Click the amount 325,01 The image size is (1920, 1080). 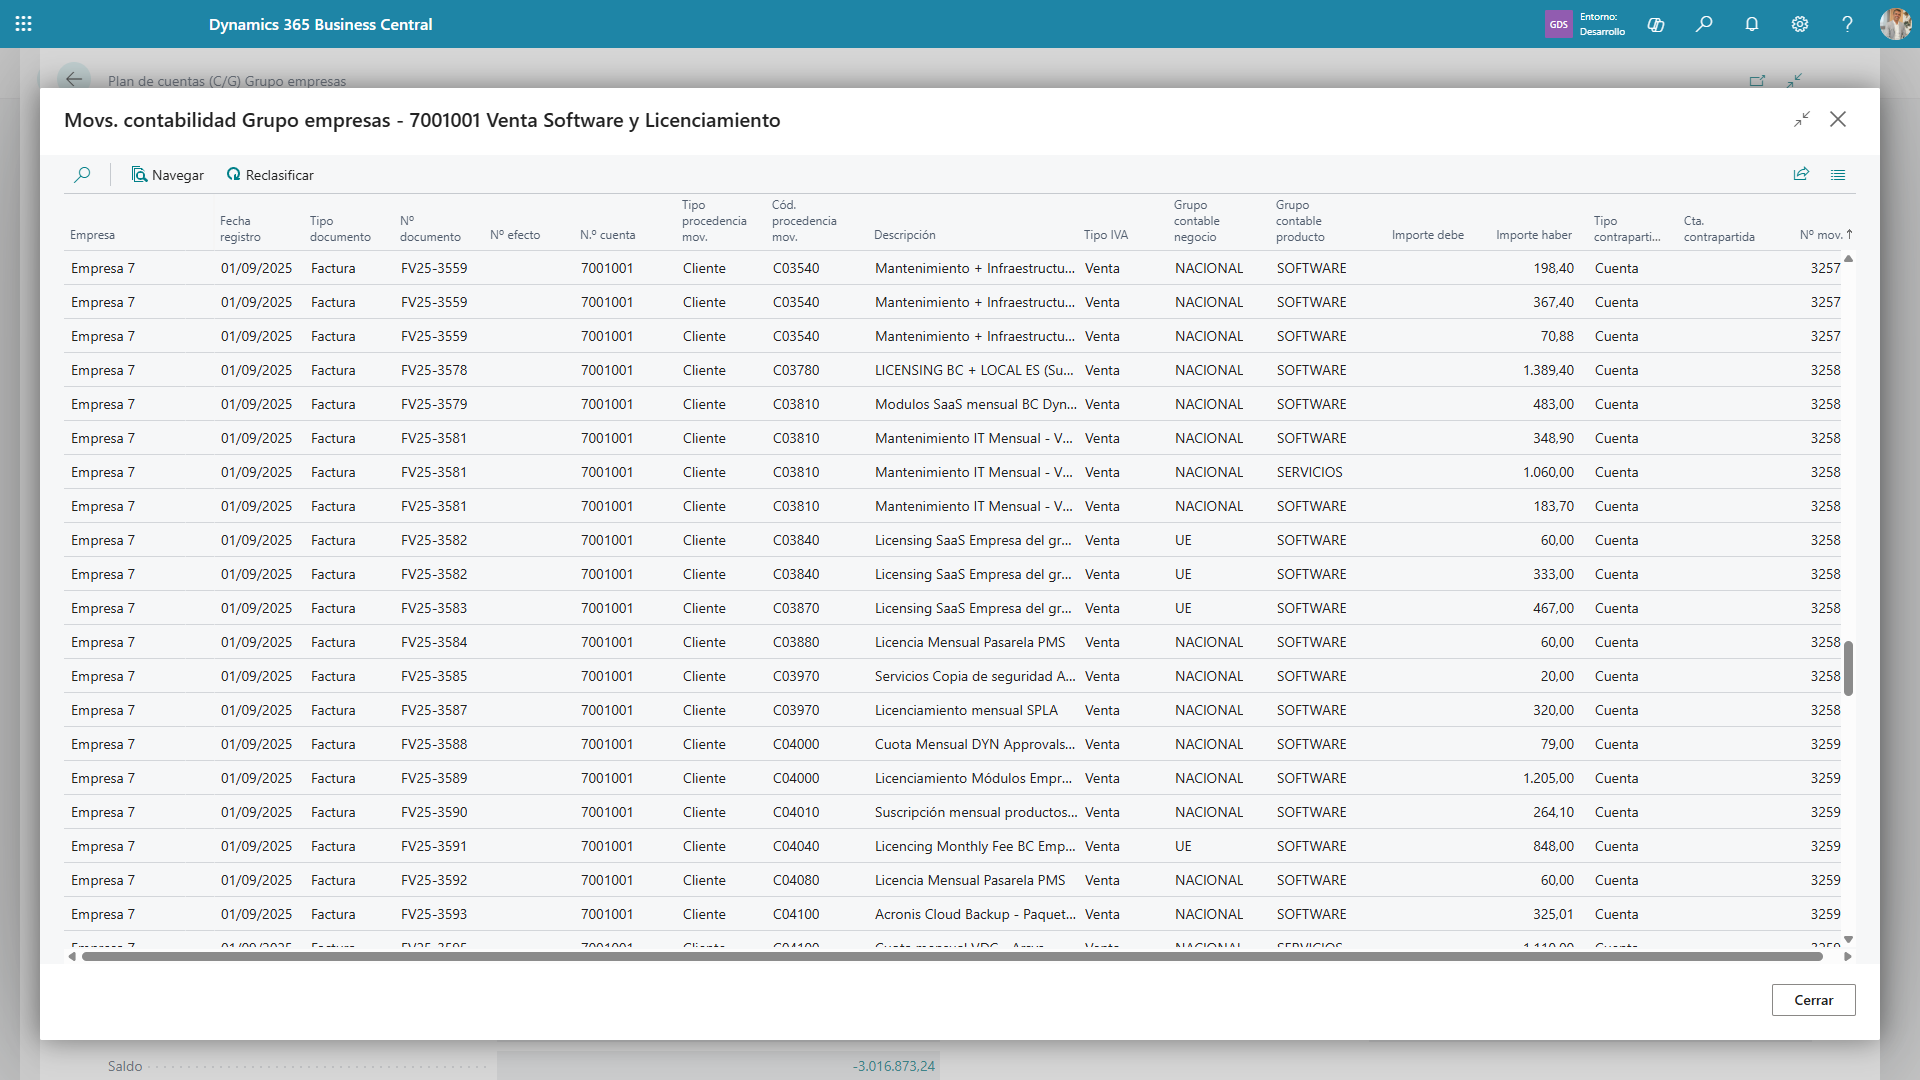click(x=1553, y=914)
